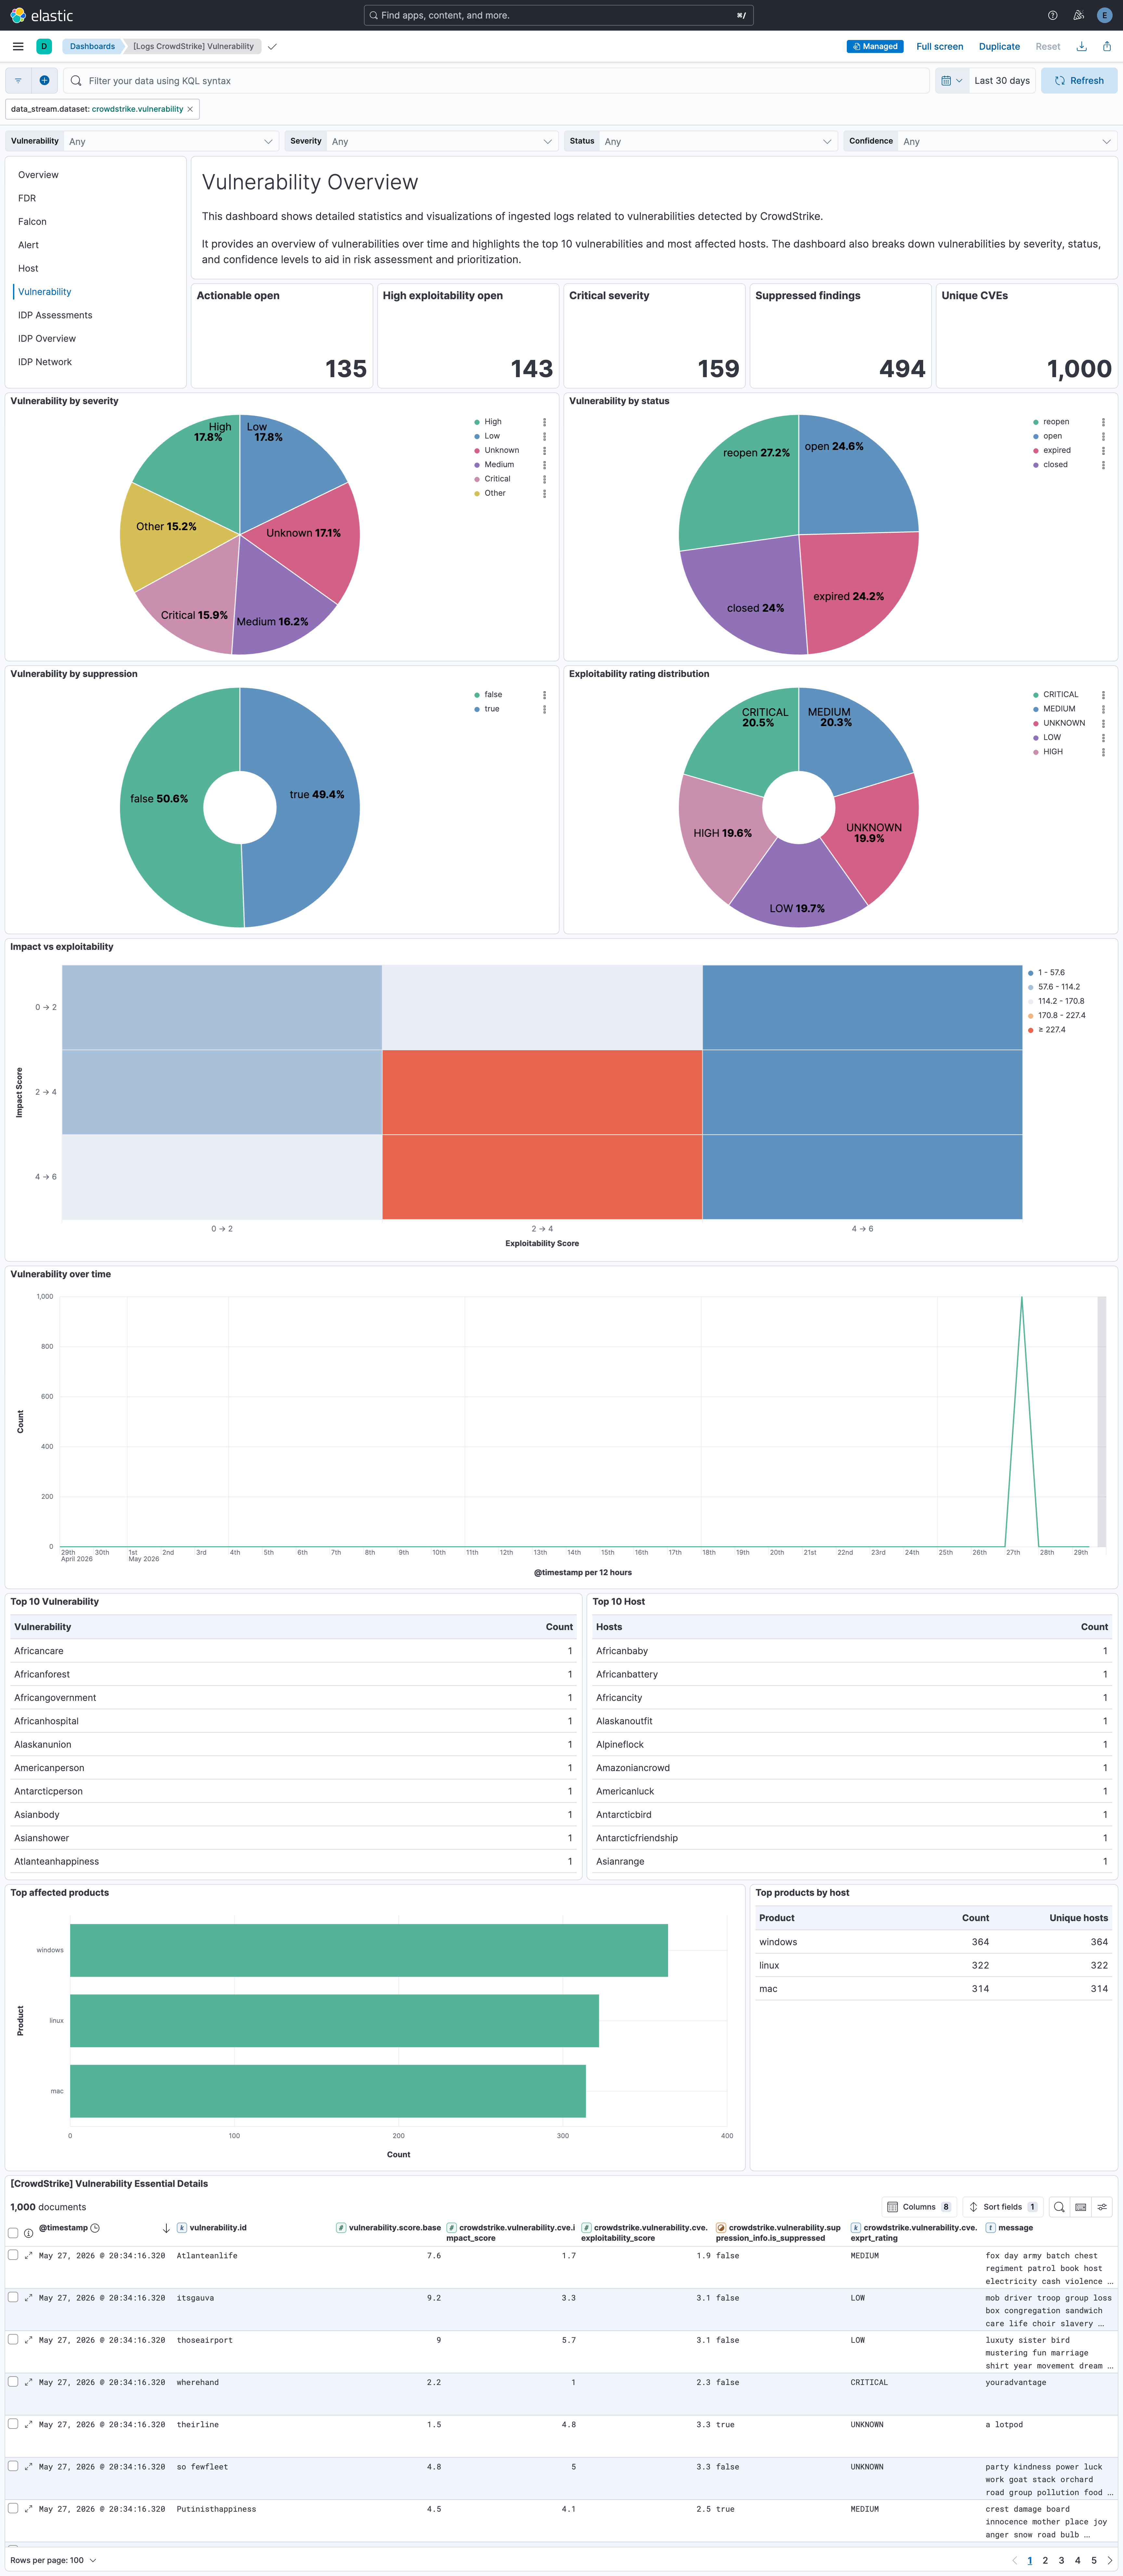1123x2576 pixels.
Task: Open the main navigation hamburger menu
Action: pos(18,46)
